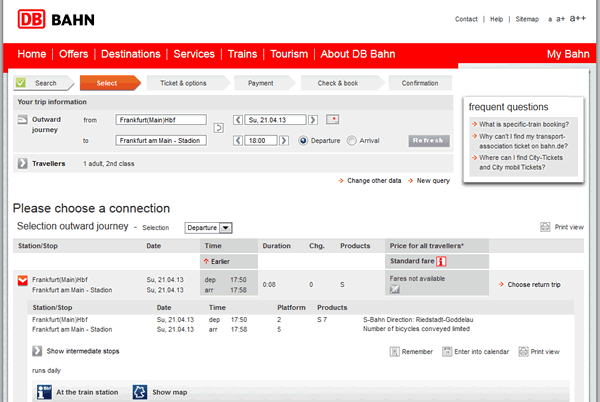Click the Standard fare info icon
Image resolution: width=600 pixels, height=402 pixels.
click(439, 262)
